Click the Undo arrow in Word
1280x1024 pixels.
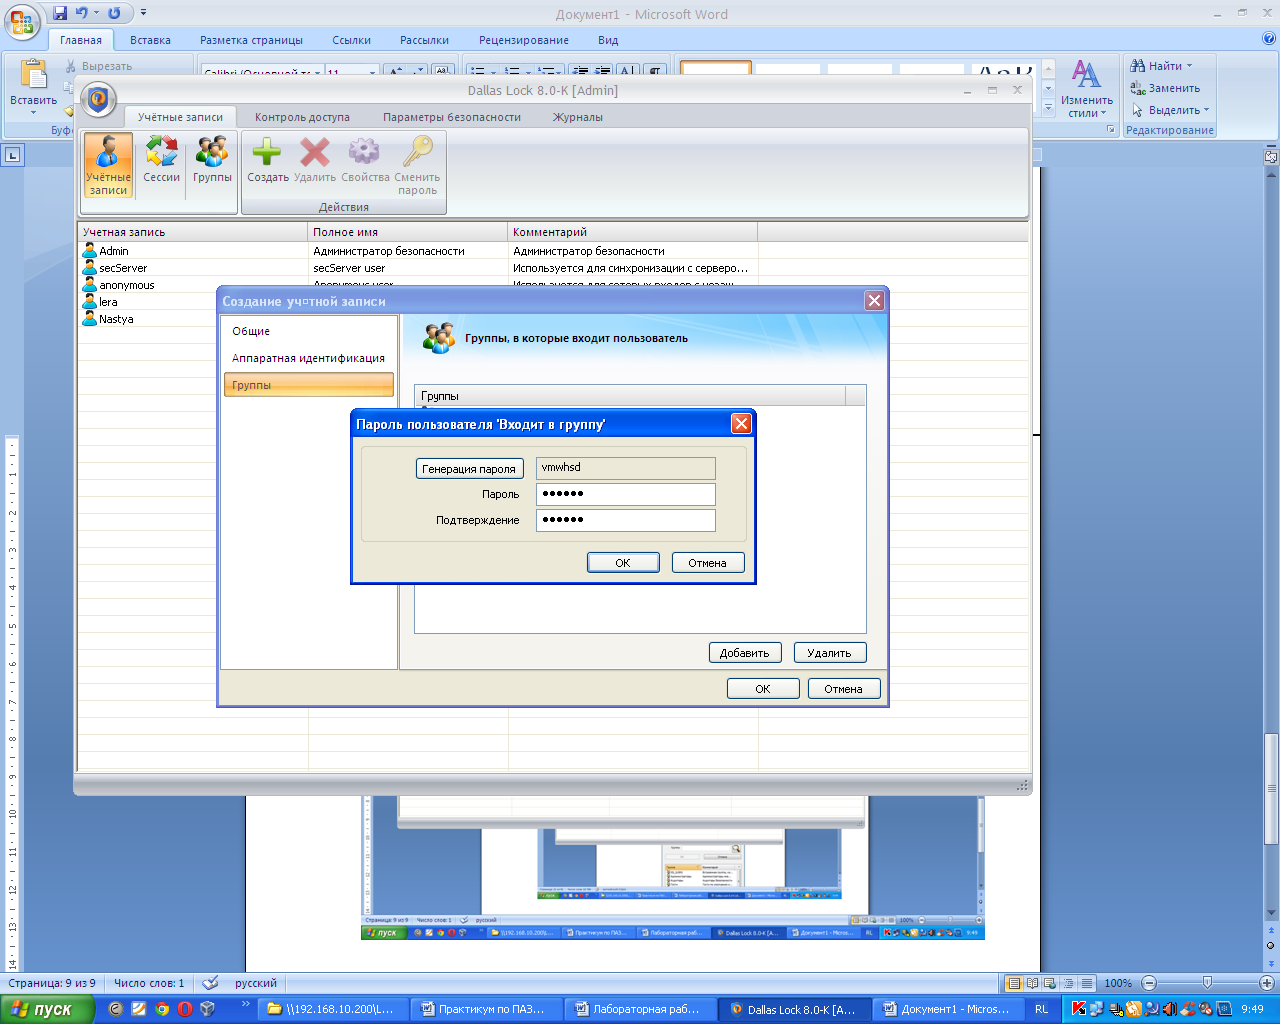coord(82,13)
